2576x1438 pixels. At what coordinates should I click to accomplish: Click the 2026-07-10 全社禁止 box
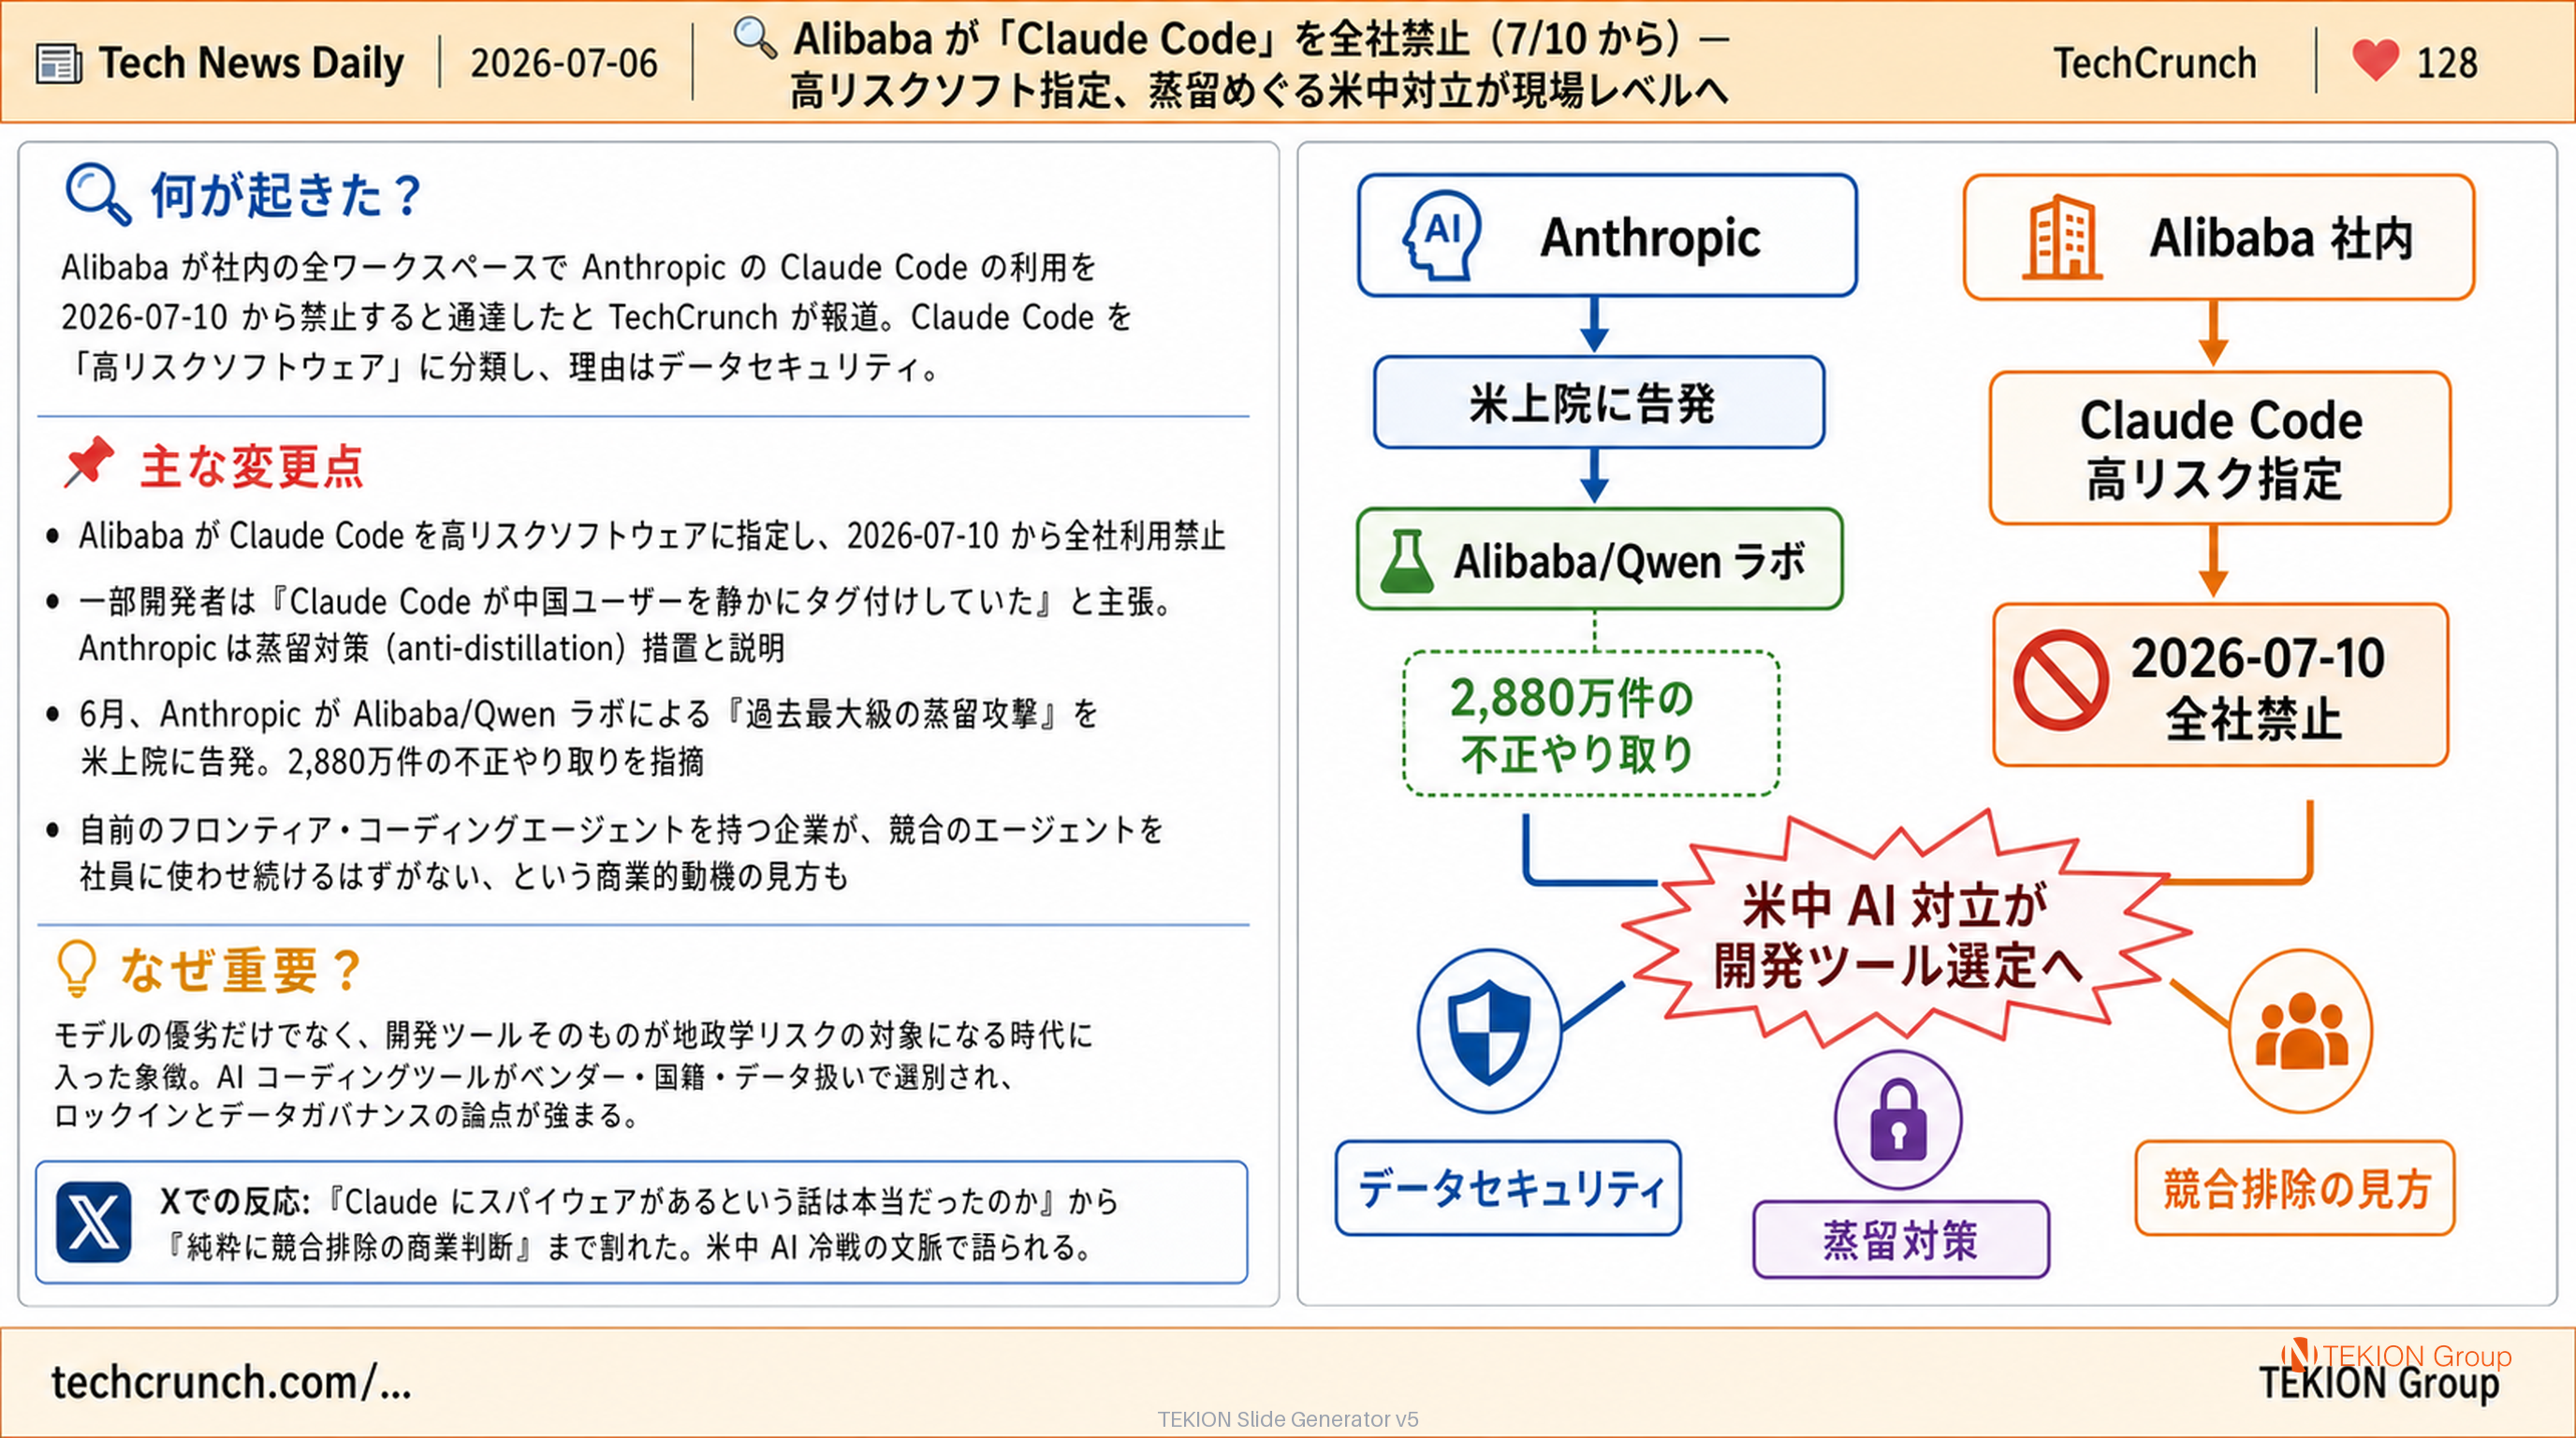click(x=2220, y=685)
